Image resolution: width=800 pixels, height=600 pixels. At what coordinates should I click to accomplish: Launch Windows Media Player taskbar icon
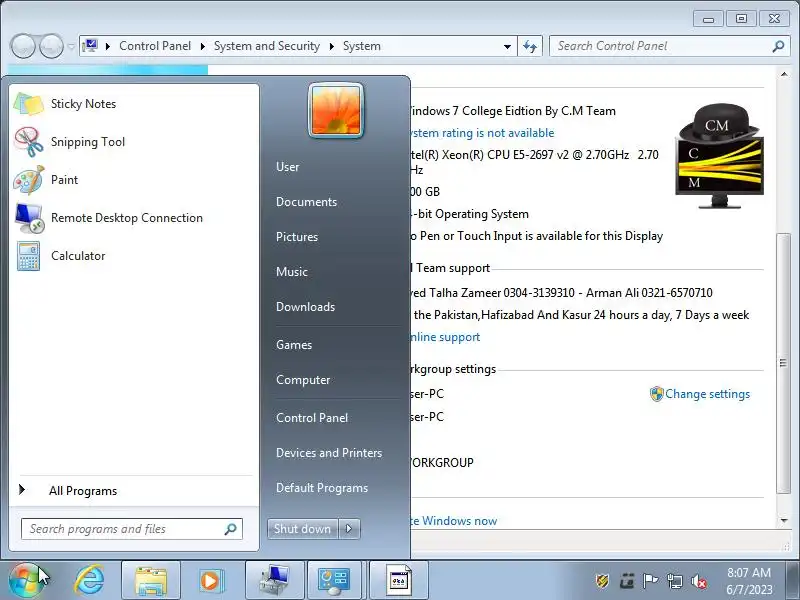(x=210, y=581)
